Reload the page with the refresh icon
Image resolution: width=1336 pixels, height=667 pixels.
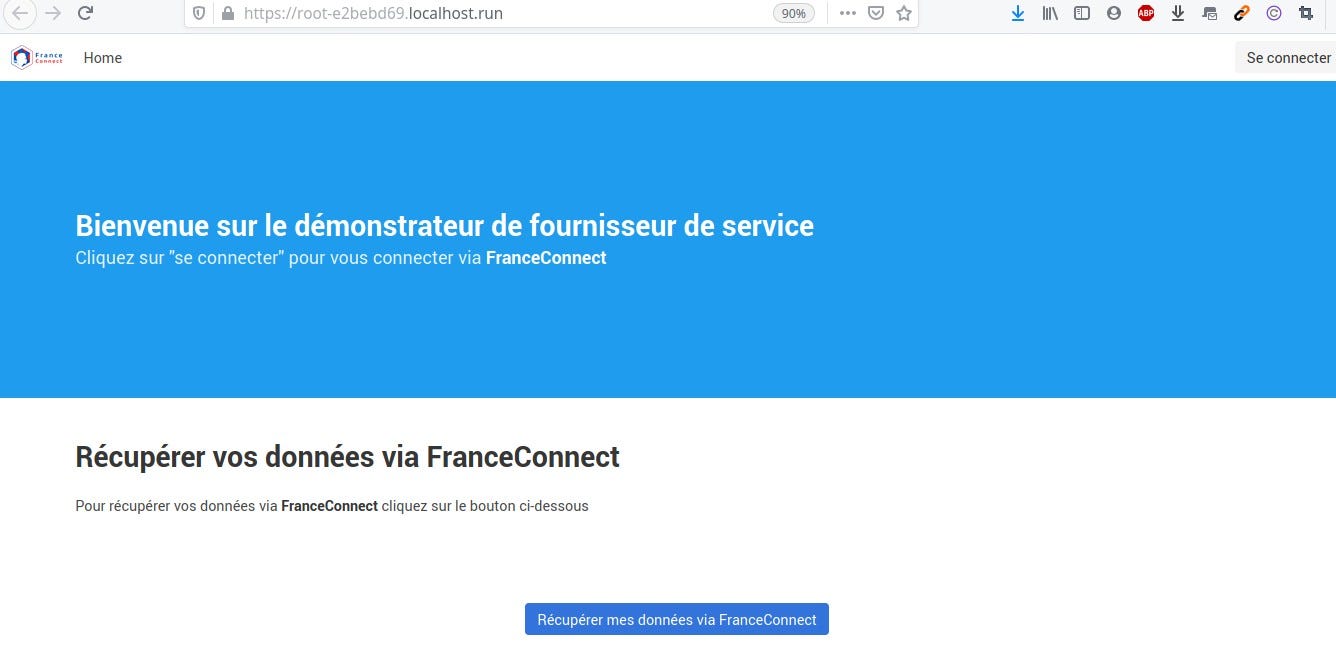click(x=86, y=13)
